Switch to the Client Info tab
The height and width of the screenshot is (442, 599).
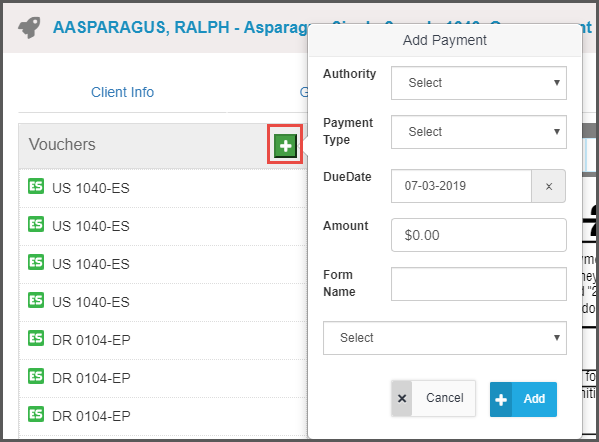coord(122,92)
